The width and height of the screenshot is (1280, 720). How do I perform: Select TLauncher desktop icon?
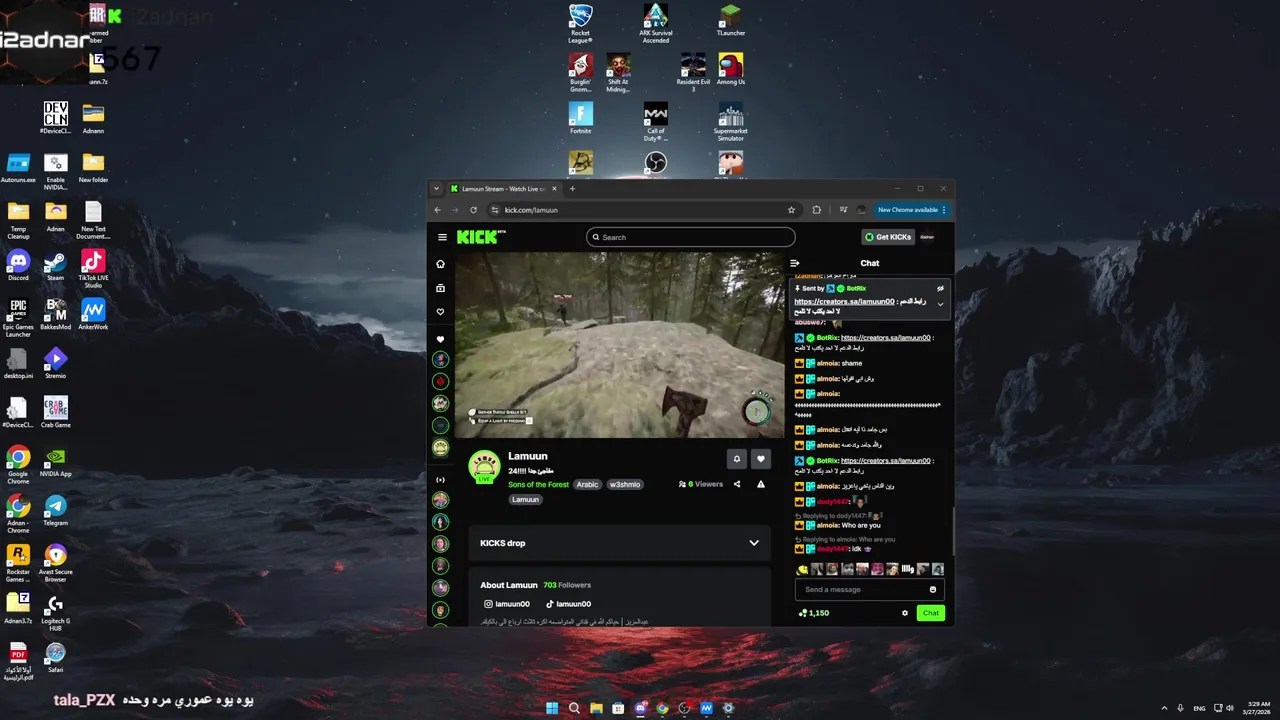pos(731,21)
